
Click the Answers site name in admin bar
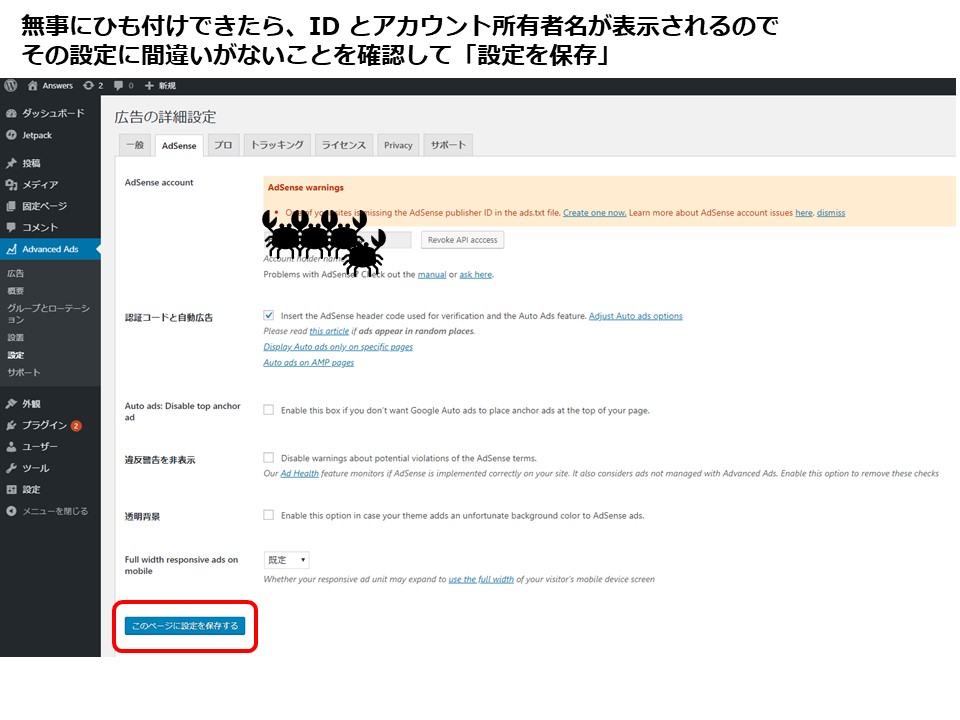[x=58, y=86]
